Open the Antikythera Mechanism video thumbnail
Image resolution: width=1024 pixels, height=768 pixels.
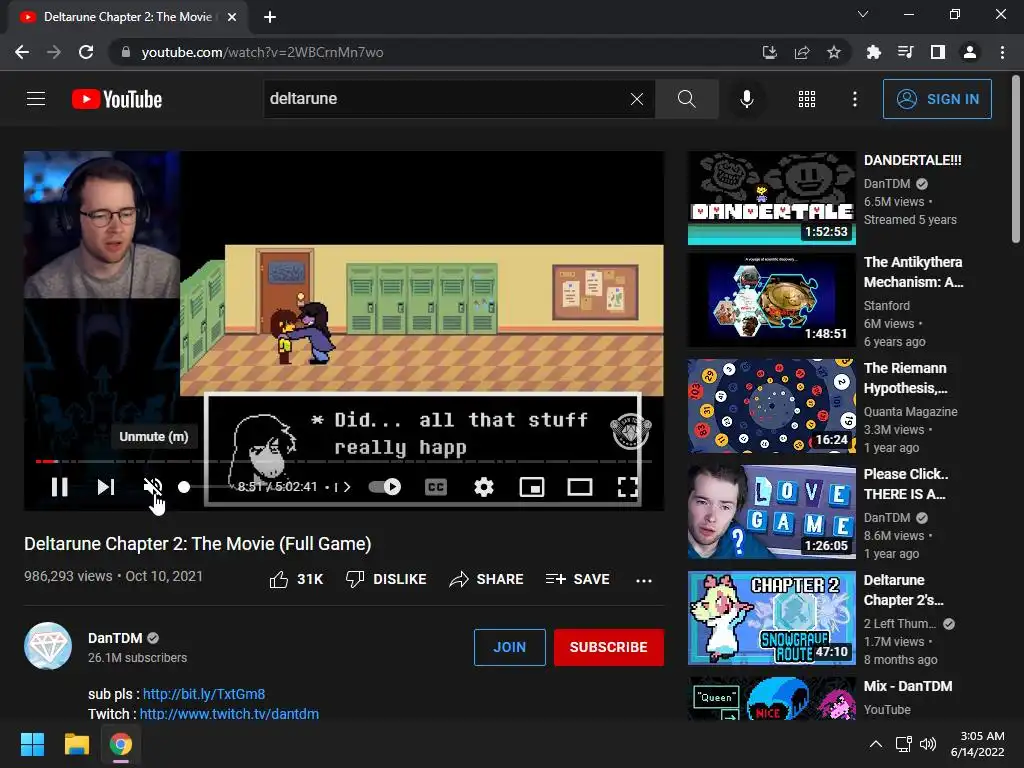coord(771,300)
